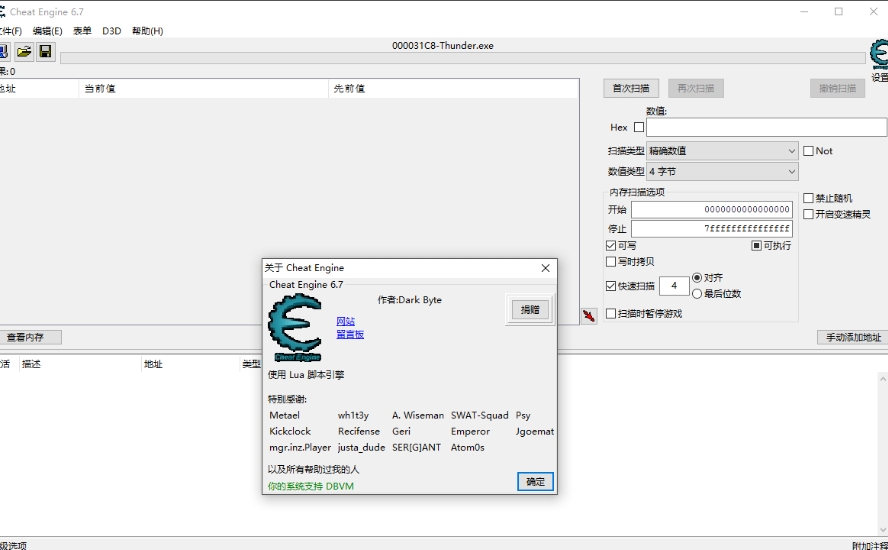Click the save floppy disk icon
Screen dimensions: 888x550
click(x=45, y=52)
